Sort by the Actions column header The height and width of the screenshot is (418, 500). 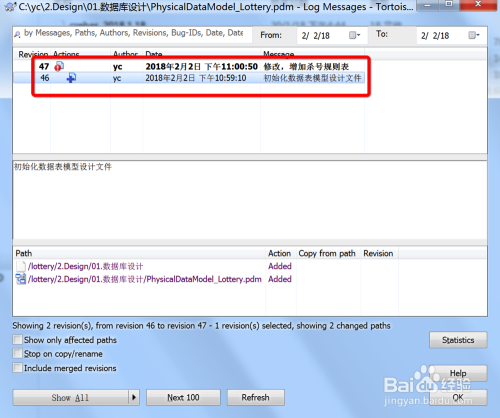coord(66,54)
